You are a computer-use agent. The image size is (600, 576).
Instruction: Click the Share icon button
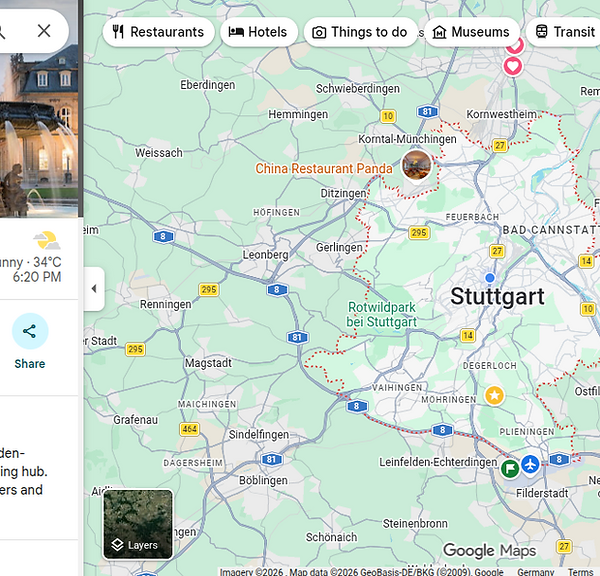(x=30, y=331)
